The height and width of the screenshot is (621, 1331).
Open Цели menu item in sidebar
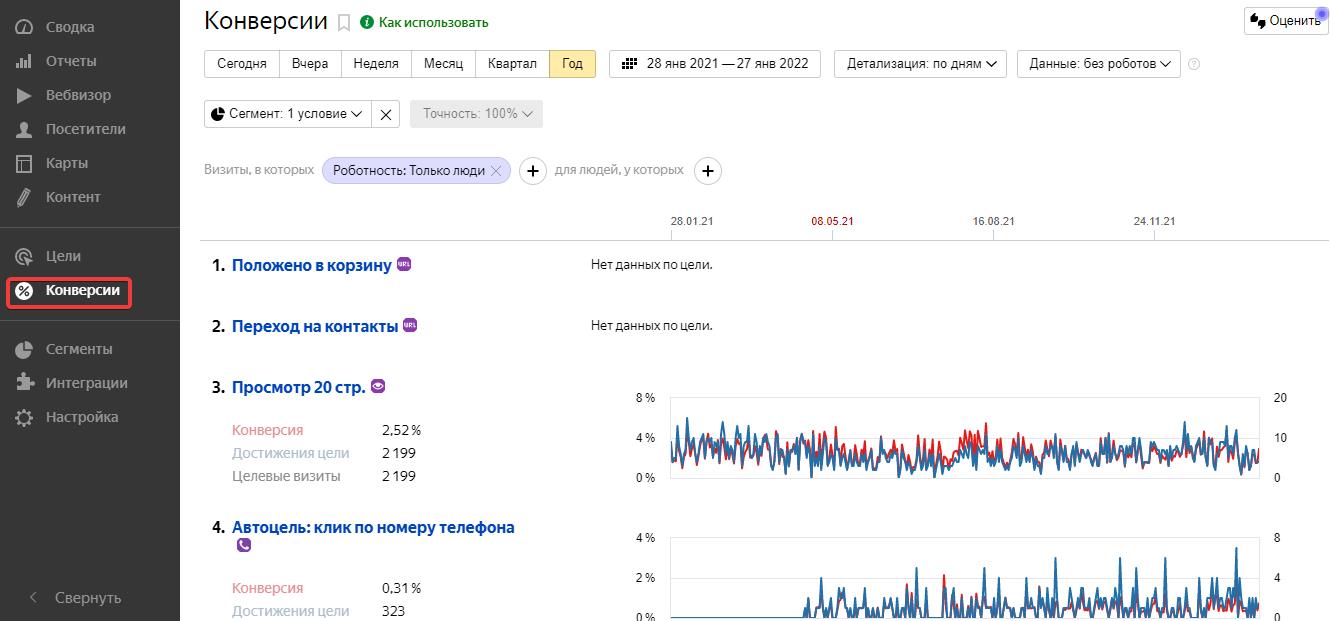63,256
